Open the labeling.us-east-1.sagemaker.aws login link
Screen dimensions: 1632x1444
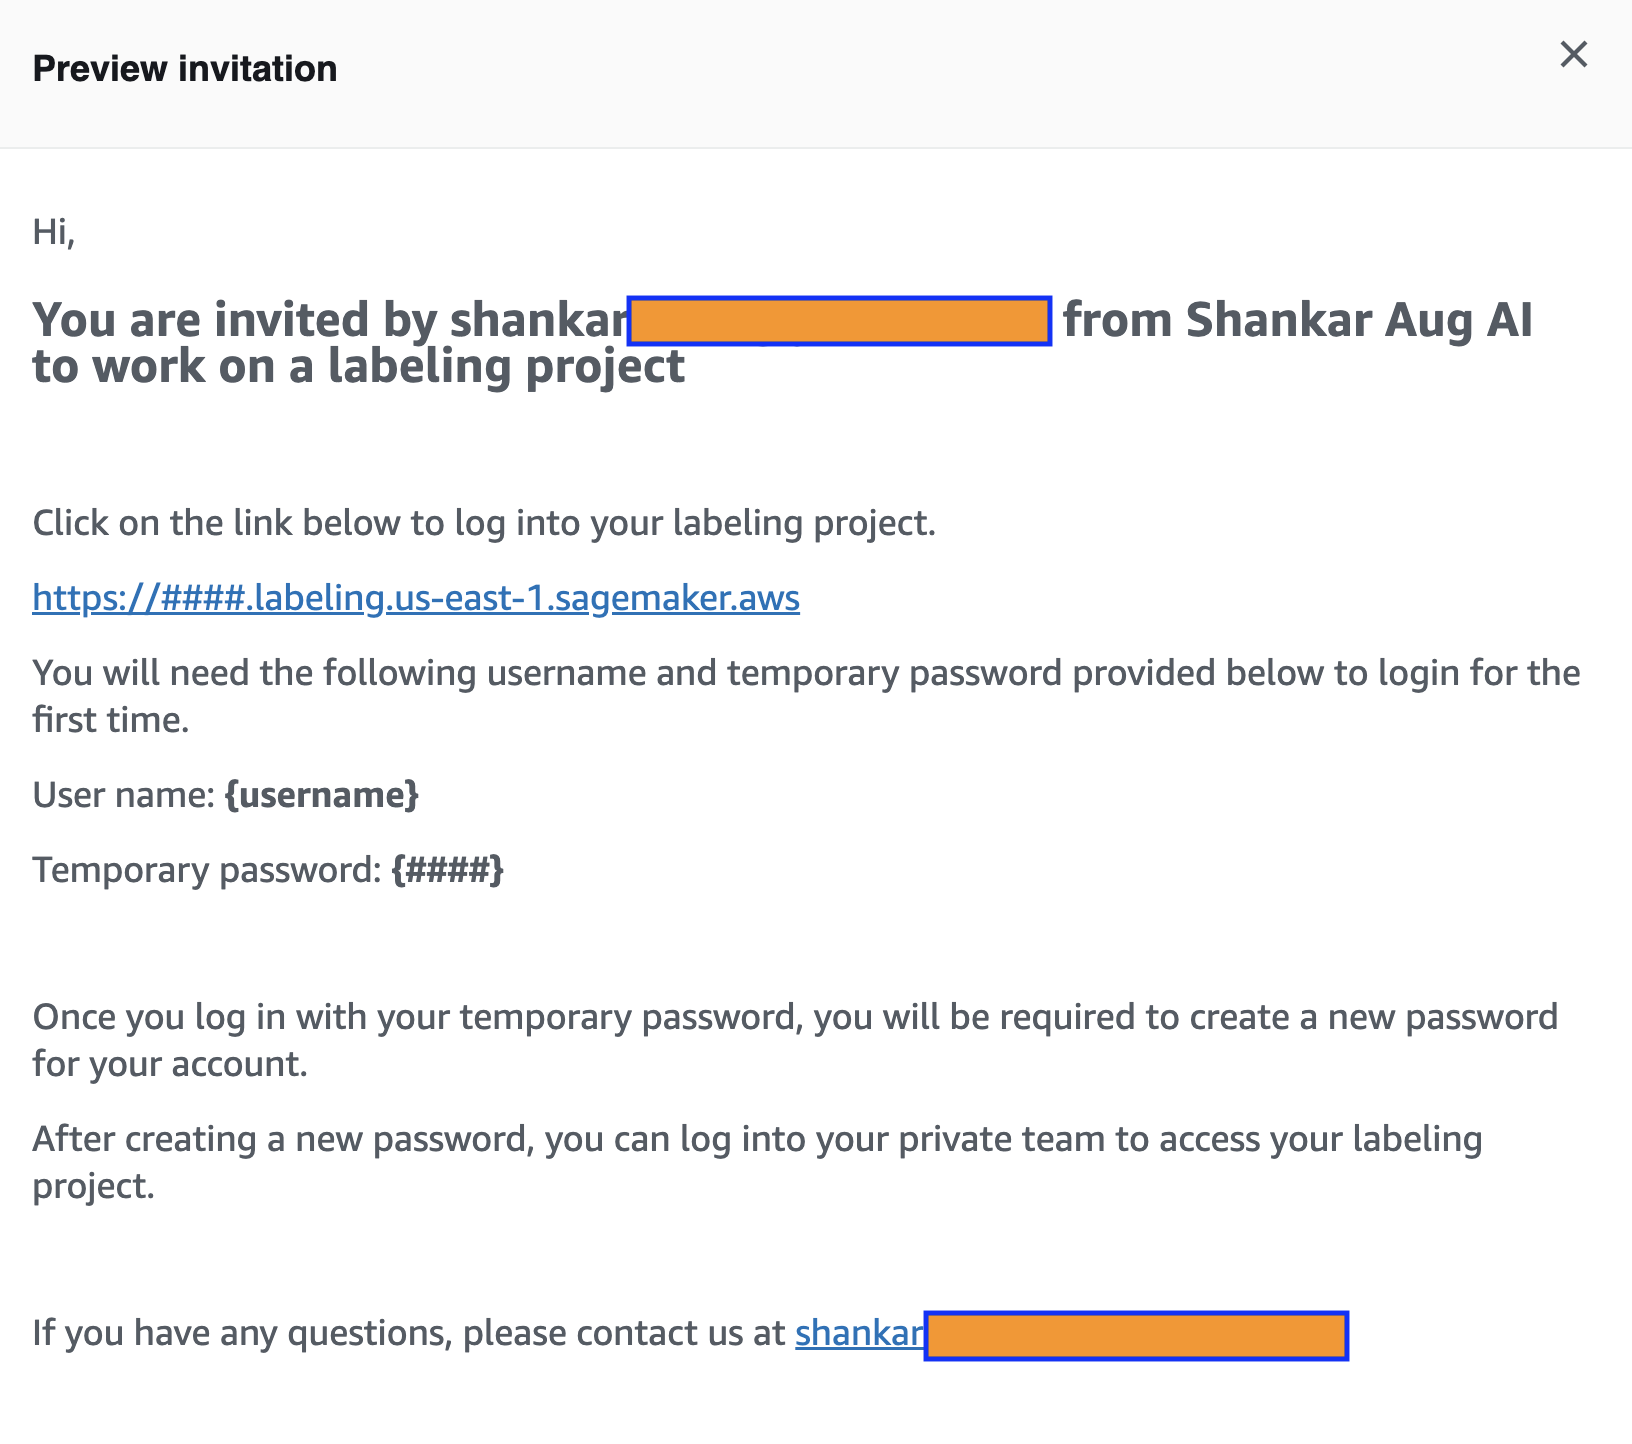click(416, 598)
